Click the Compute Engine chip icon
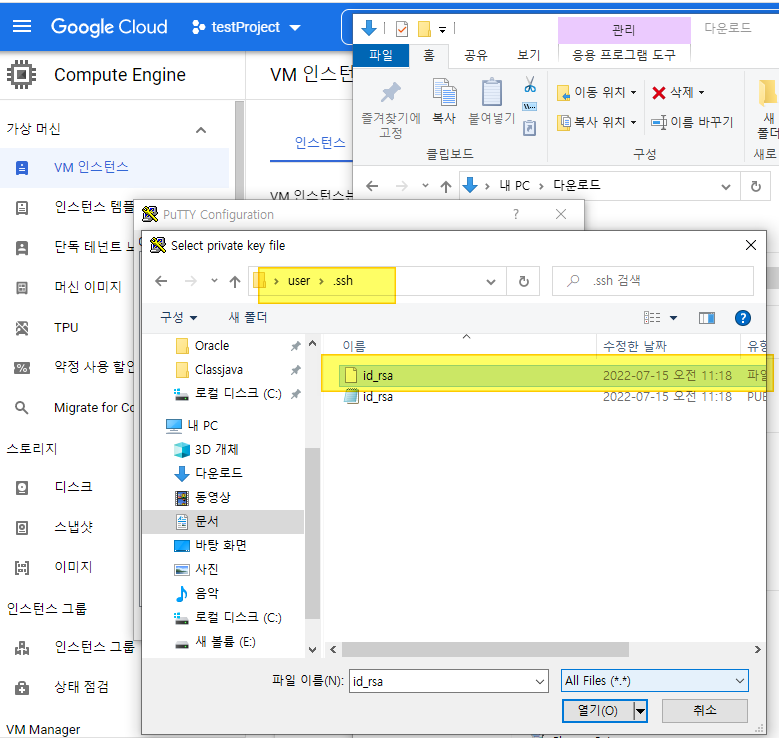Viewport: 779px width, 738px height. [x=21, y=75]
